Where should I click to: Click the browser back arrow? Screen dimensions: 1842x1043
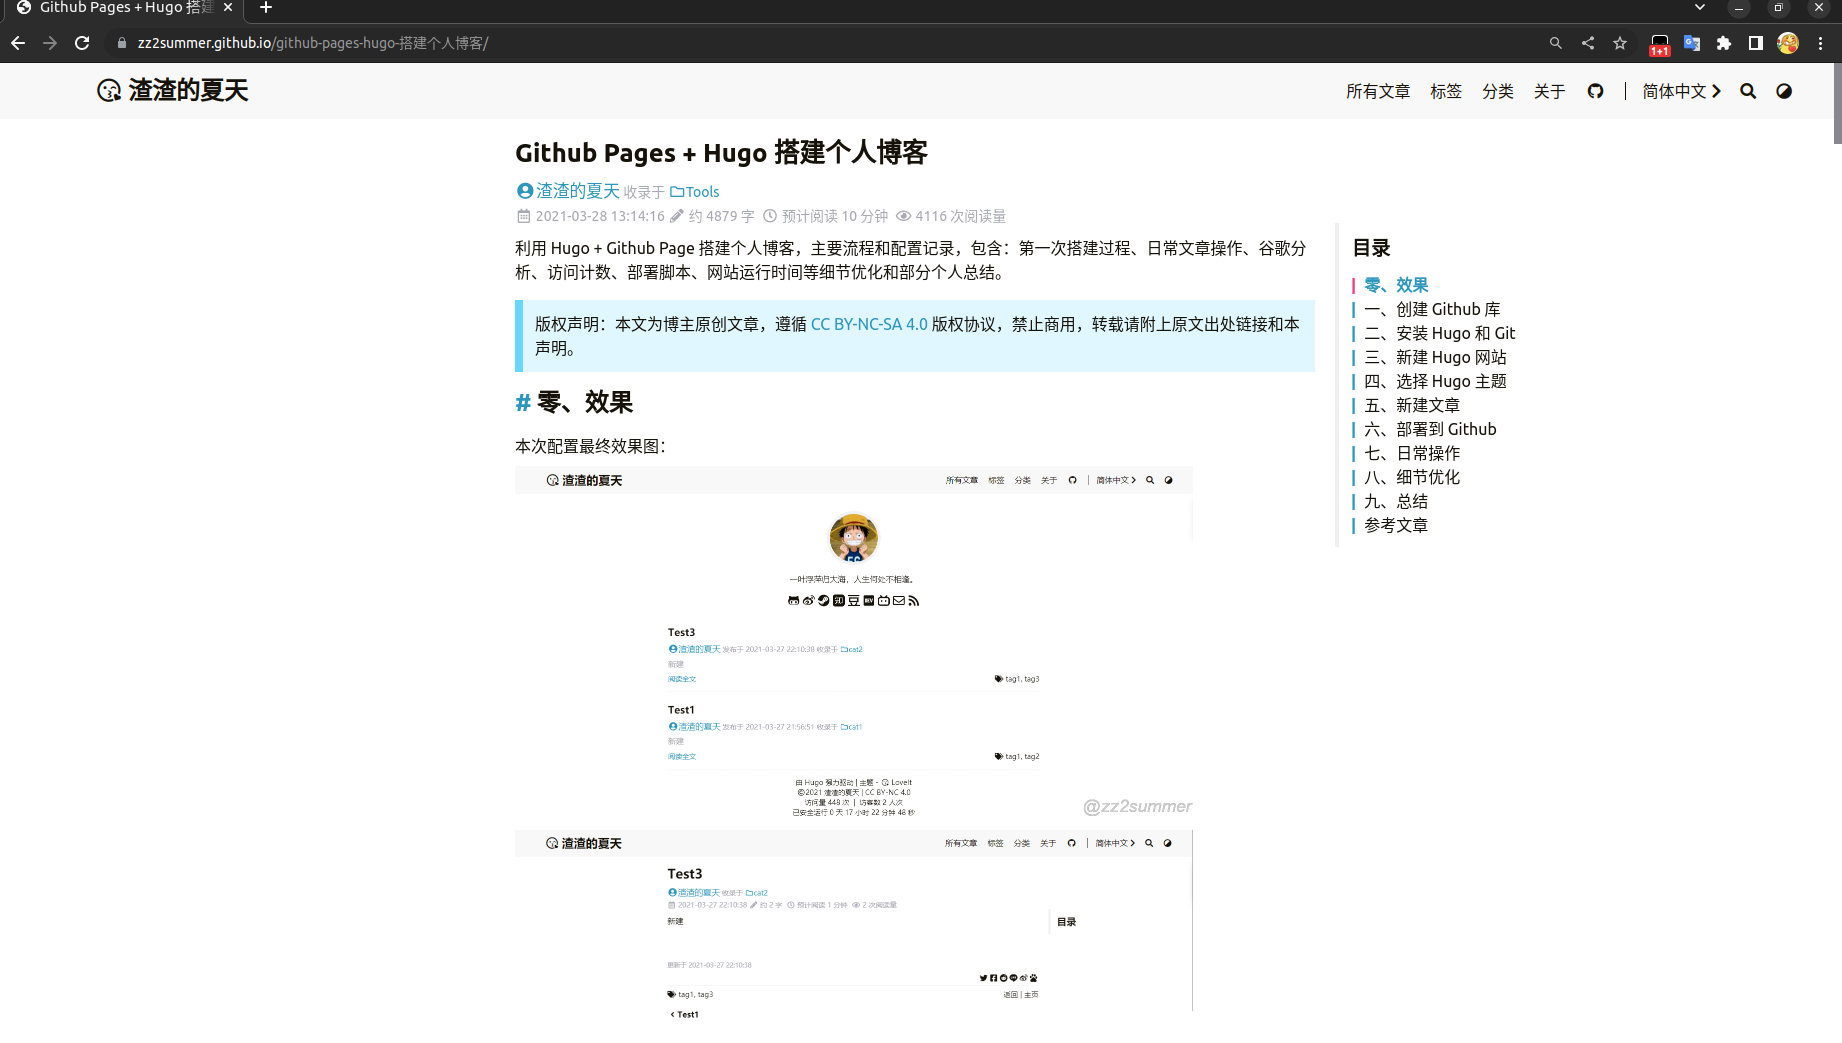[x=17, y=43]
